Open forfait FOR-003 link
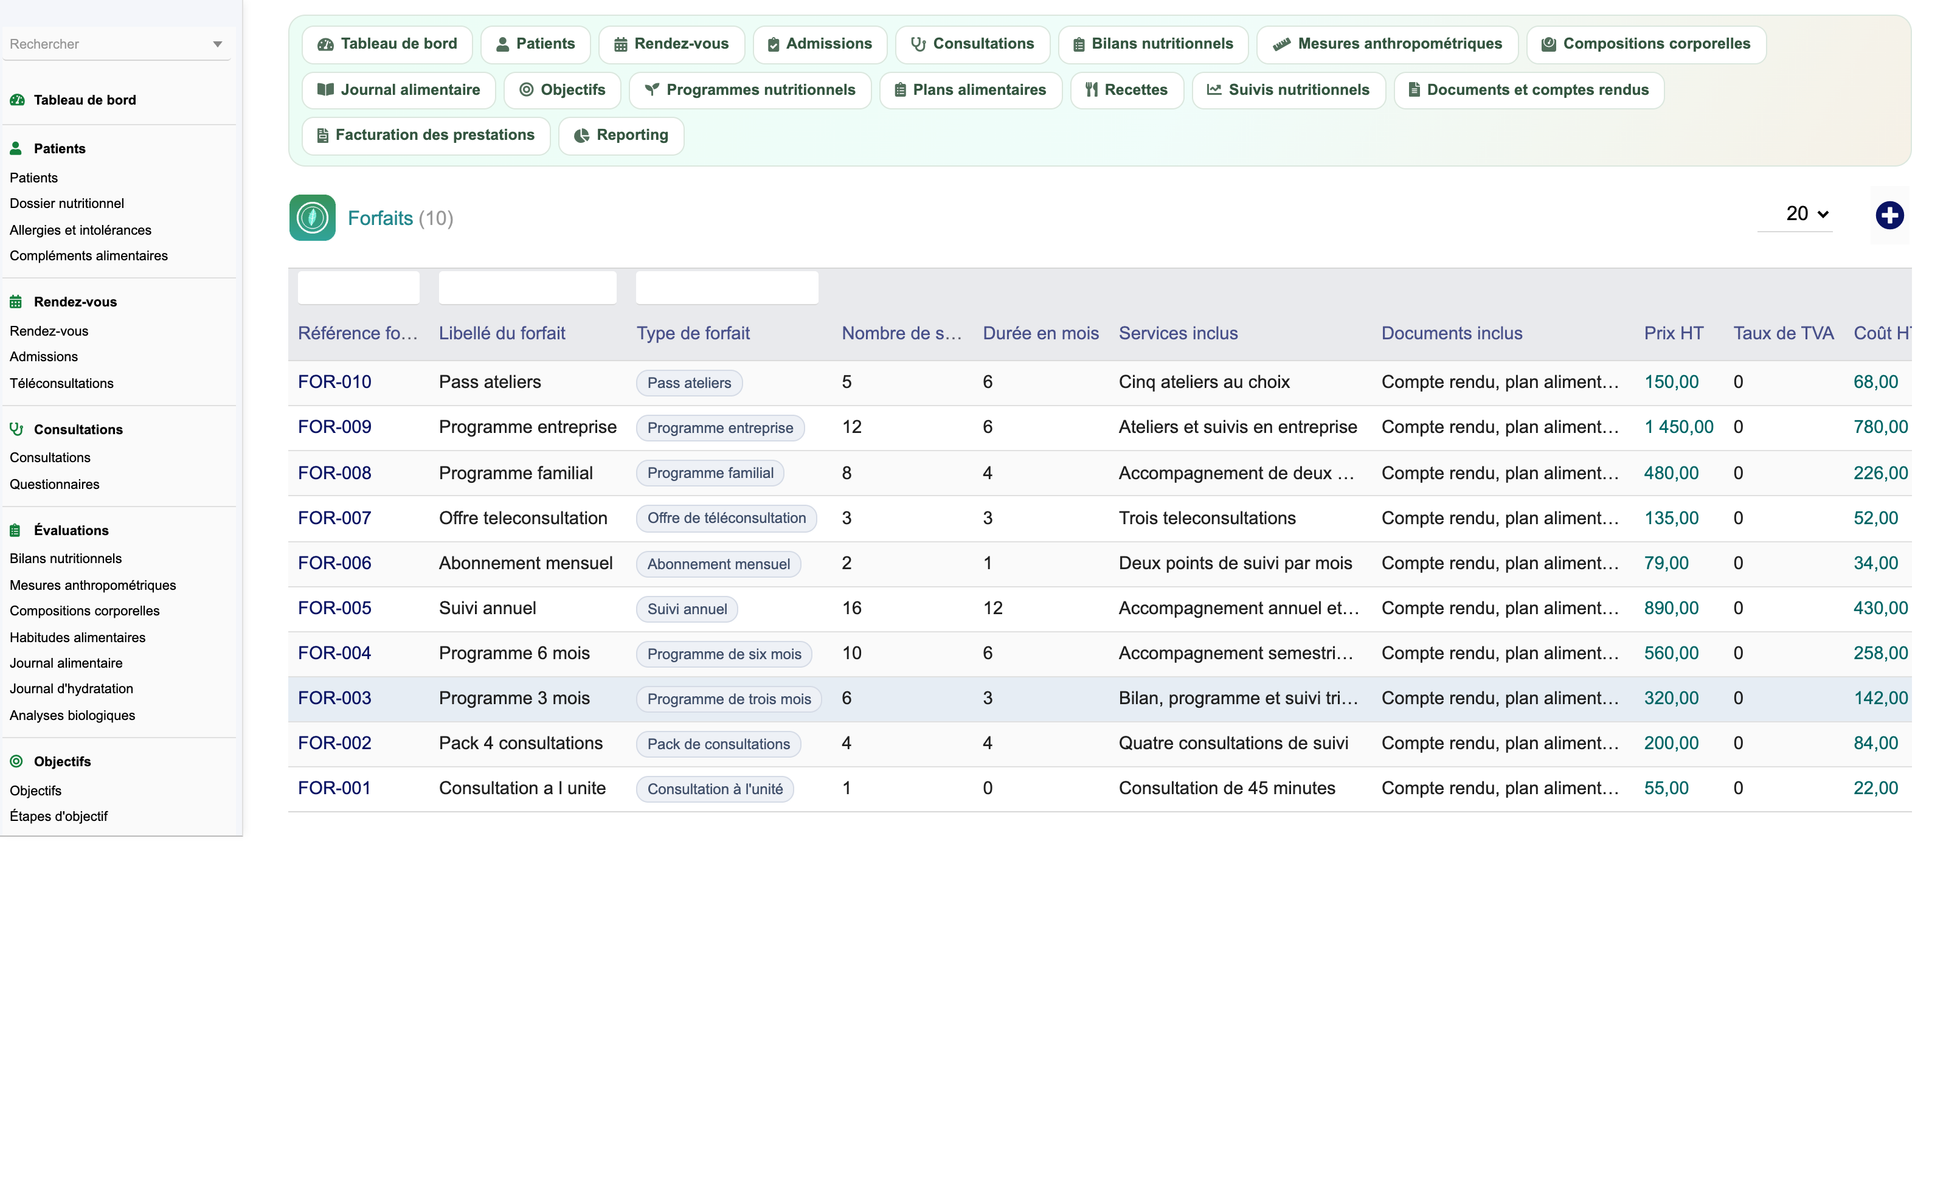The width and height of the screenshot is (1946, 1204). [x=334, y=698]
